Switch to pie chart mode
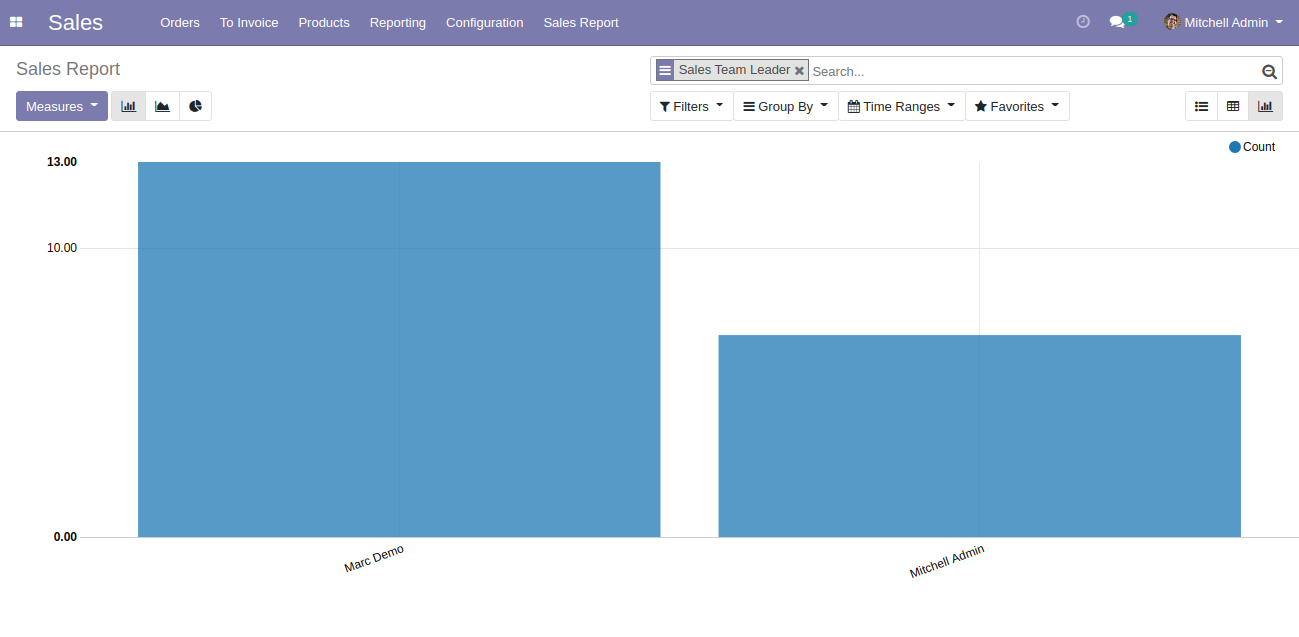This screenshot has height=637, width=1299. click(195, 106)
